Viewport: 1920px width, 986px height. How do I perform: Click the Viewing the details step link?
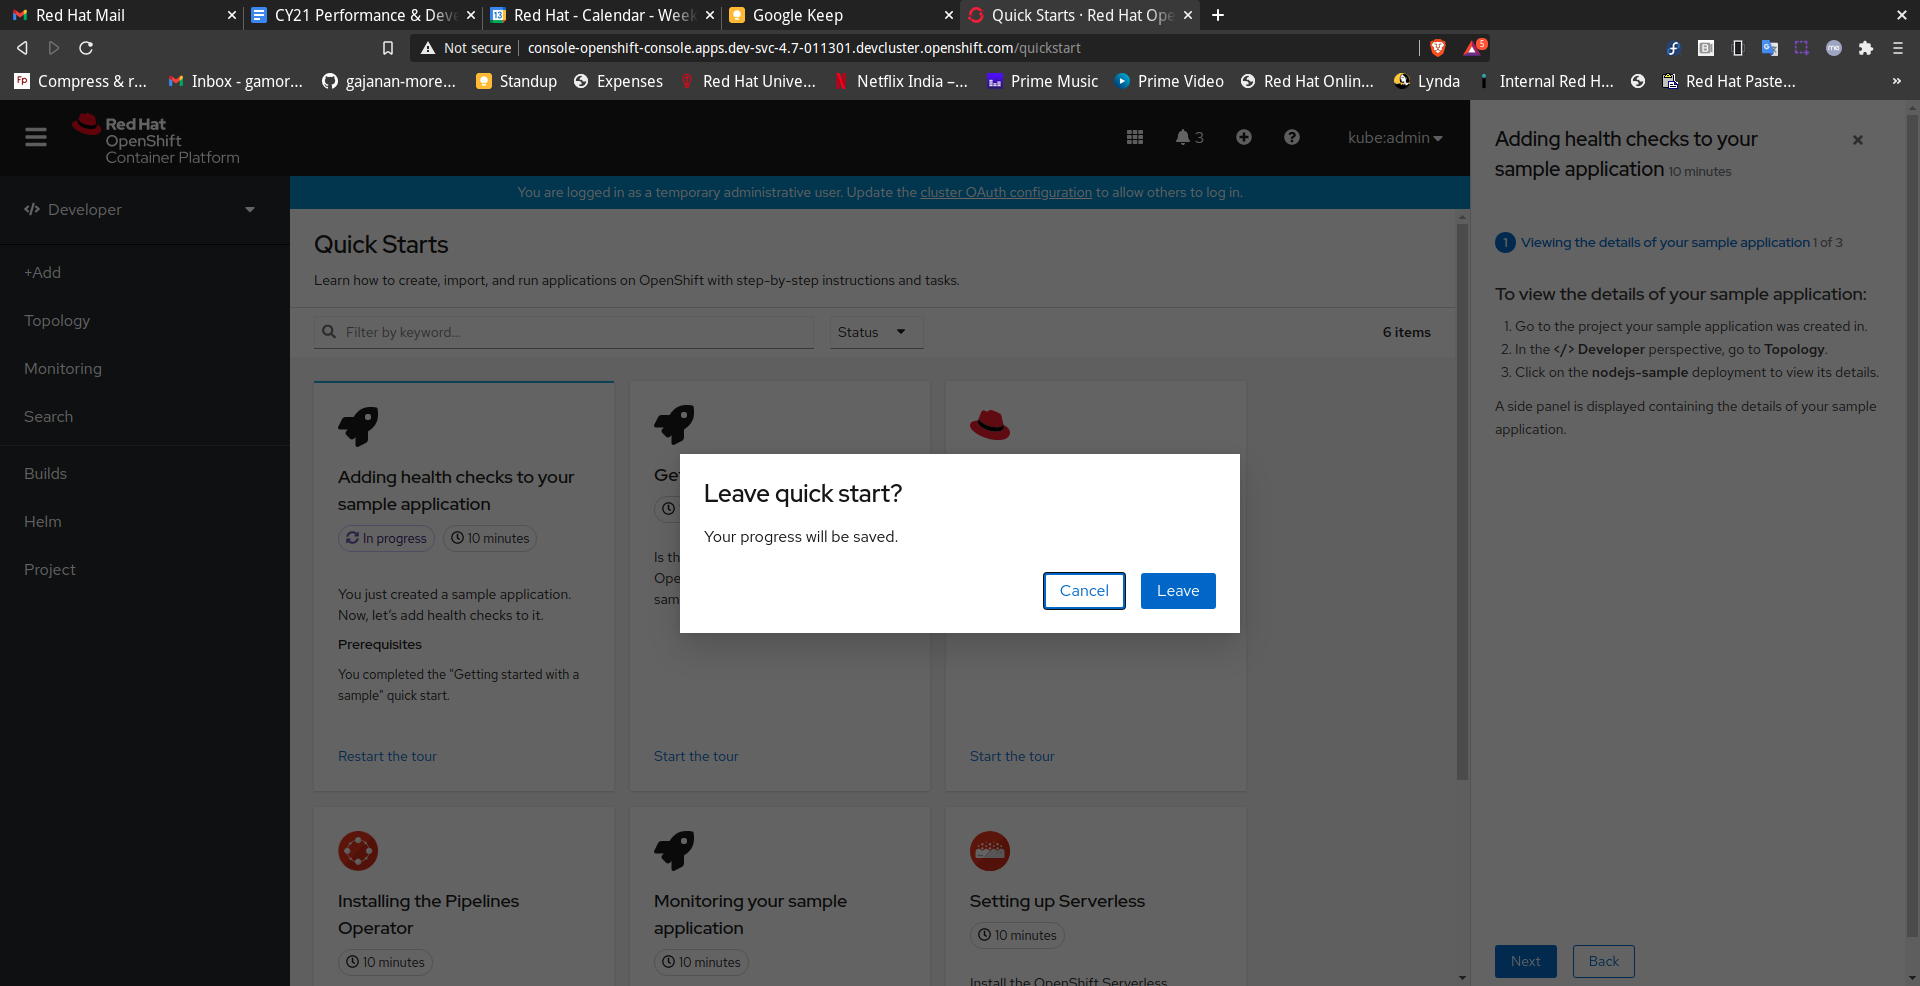click(1665, 242)
